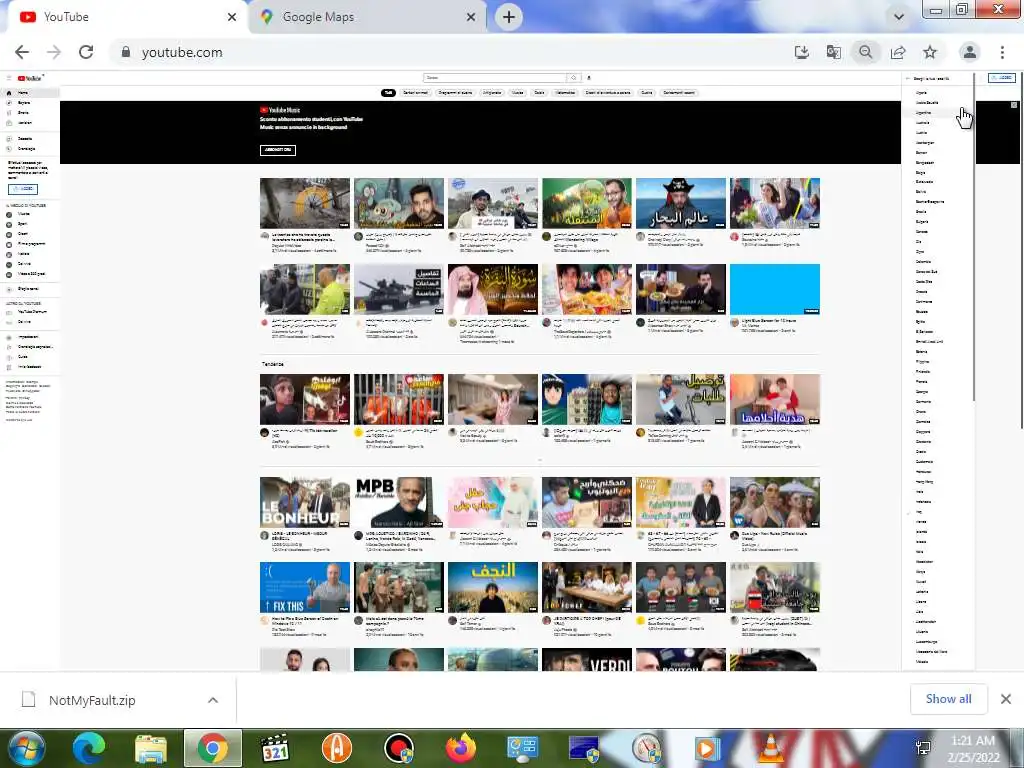
Task: Launch Firefox from the taskbar
Action: pos(461,748)
